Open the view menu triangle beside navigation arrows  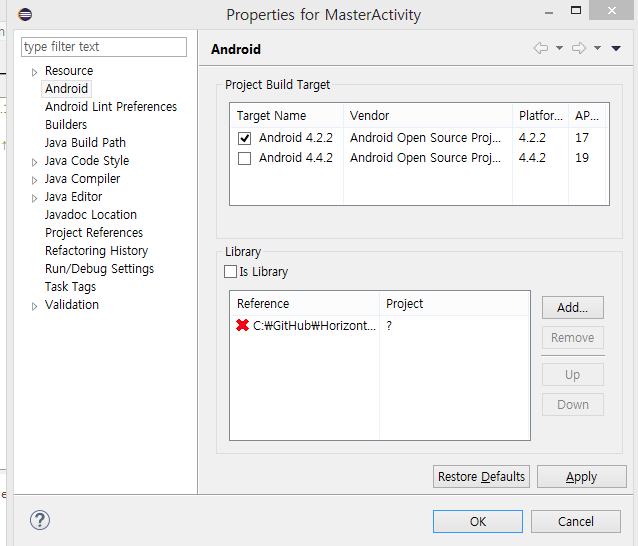click(616, 48)
